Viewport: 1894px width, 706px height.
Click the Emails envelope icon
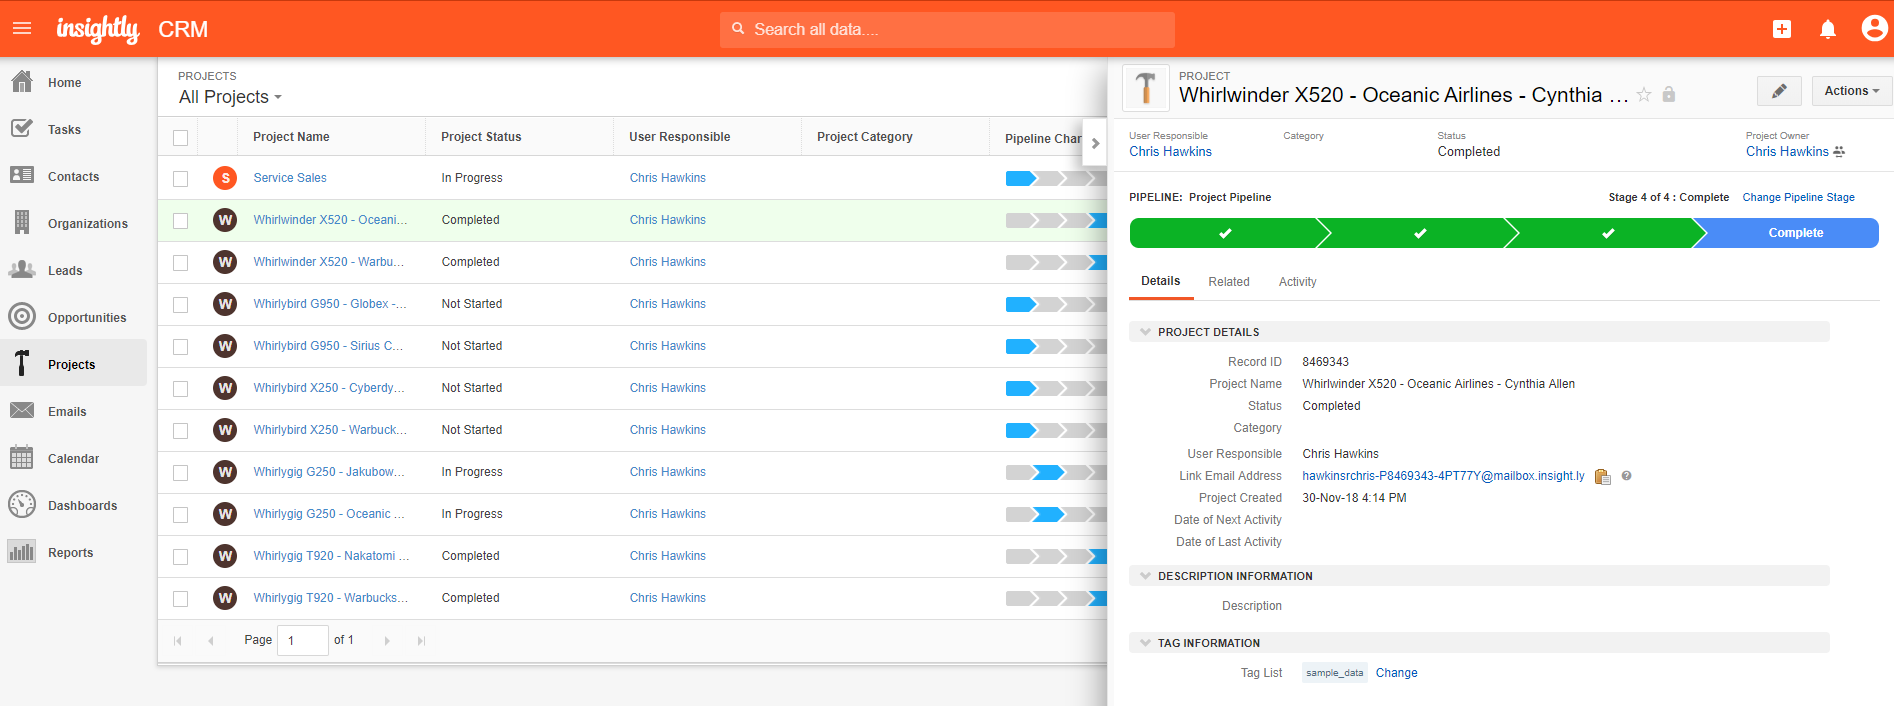point(22,411)
